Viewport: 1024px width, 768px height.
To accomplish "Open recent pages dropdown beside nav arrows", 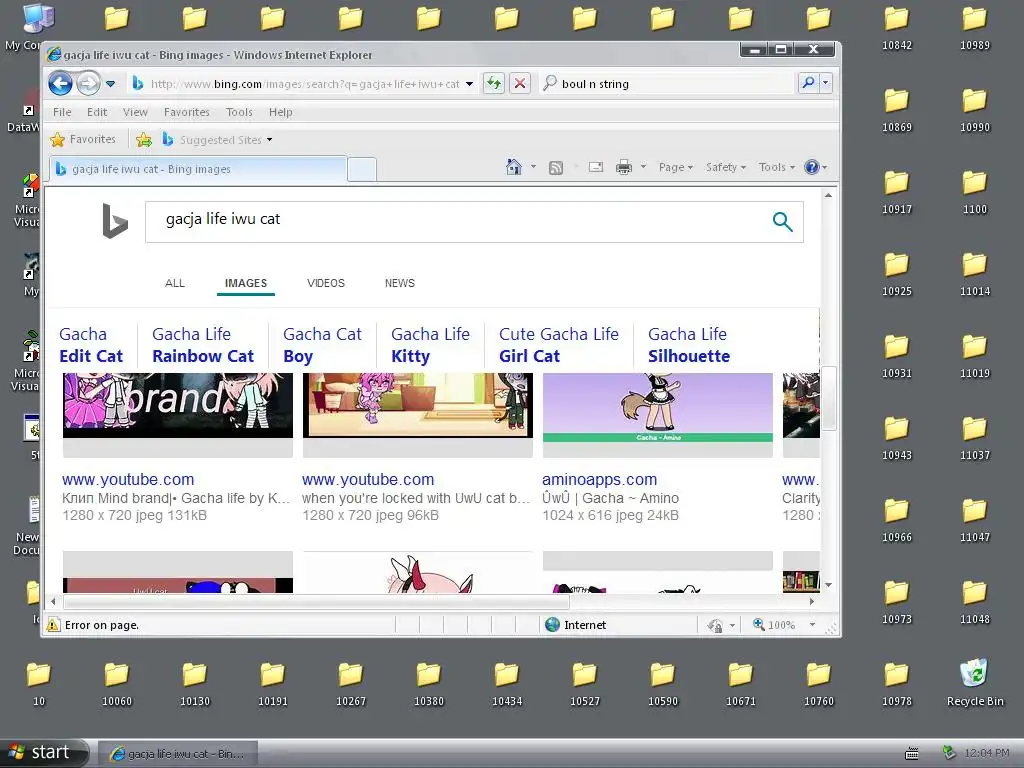I will (x=110, y=84).
